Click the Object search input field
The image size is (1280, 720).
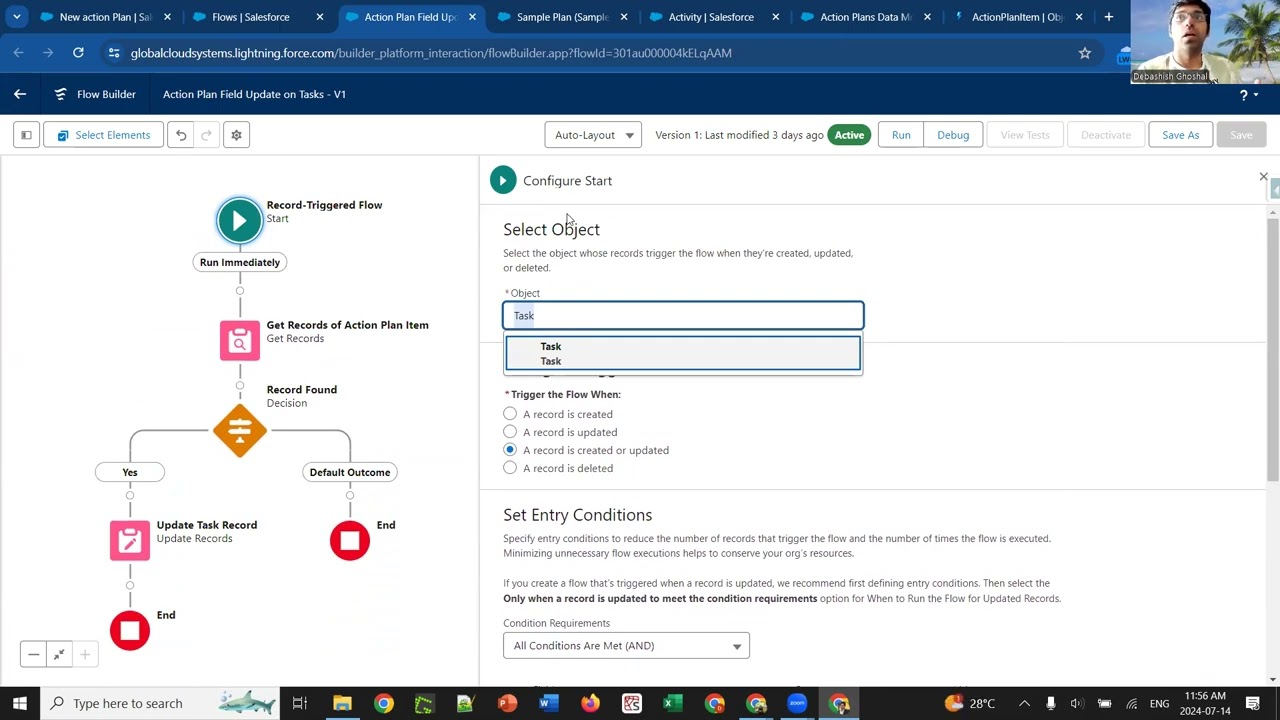pyautogui.click(x=683, y=315)
